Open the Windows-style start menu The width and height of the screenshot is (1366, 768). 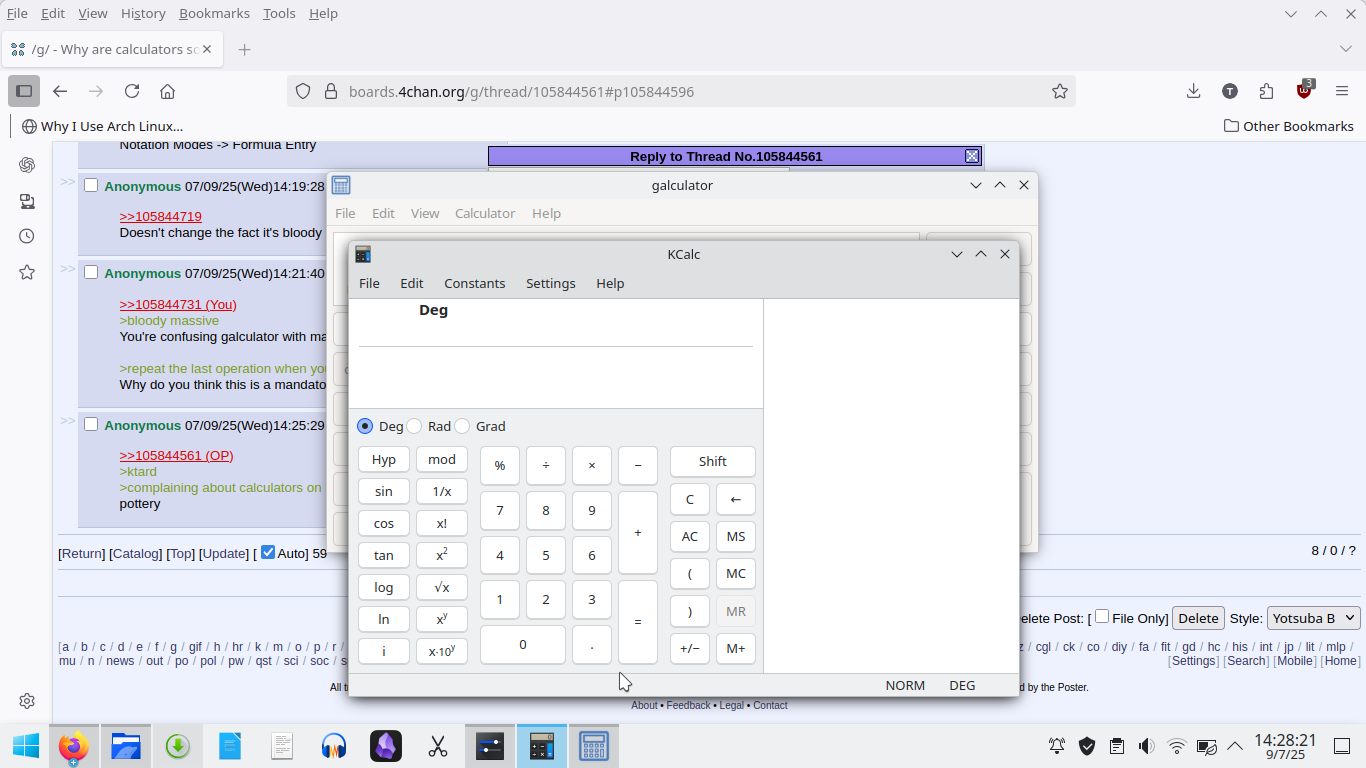25,746
